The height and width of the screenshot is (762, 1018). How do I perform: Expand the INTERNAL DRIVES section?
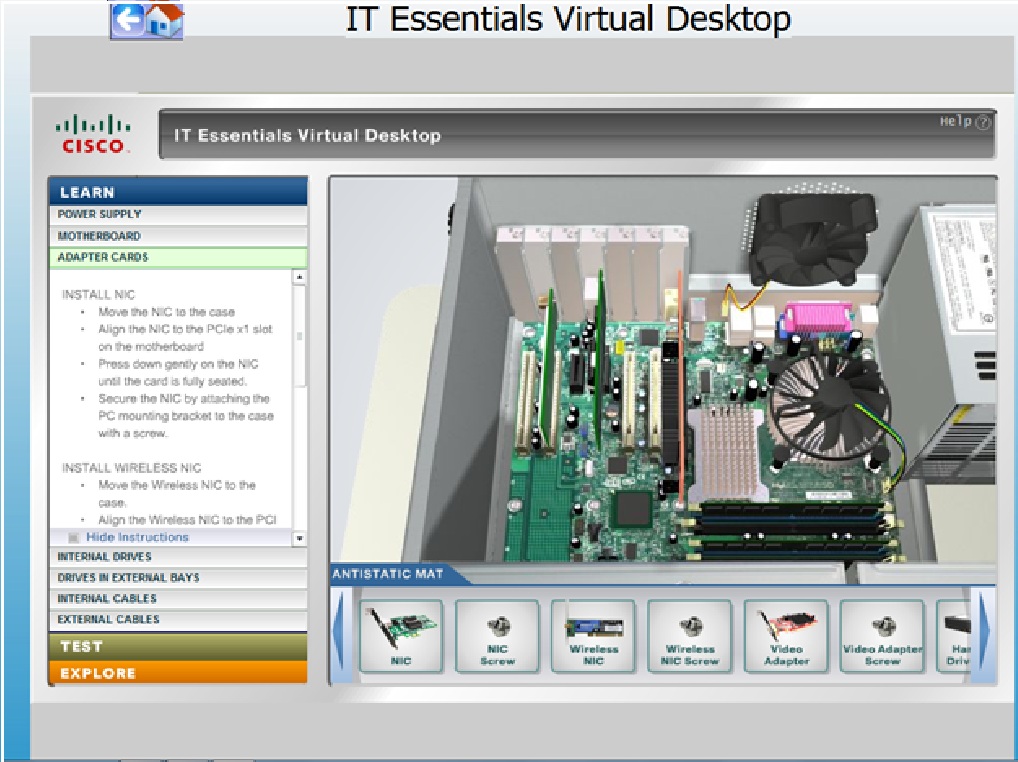click(177, 556)
